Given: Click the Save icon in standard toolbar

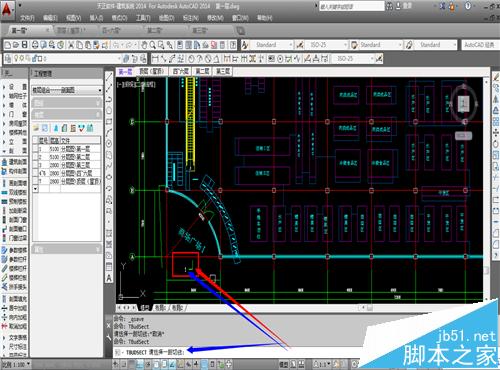Looking at the screenshot, I should pyautogui.click(x=24, y=45).
